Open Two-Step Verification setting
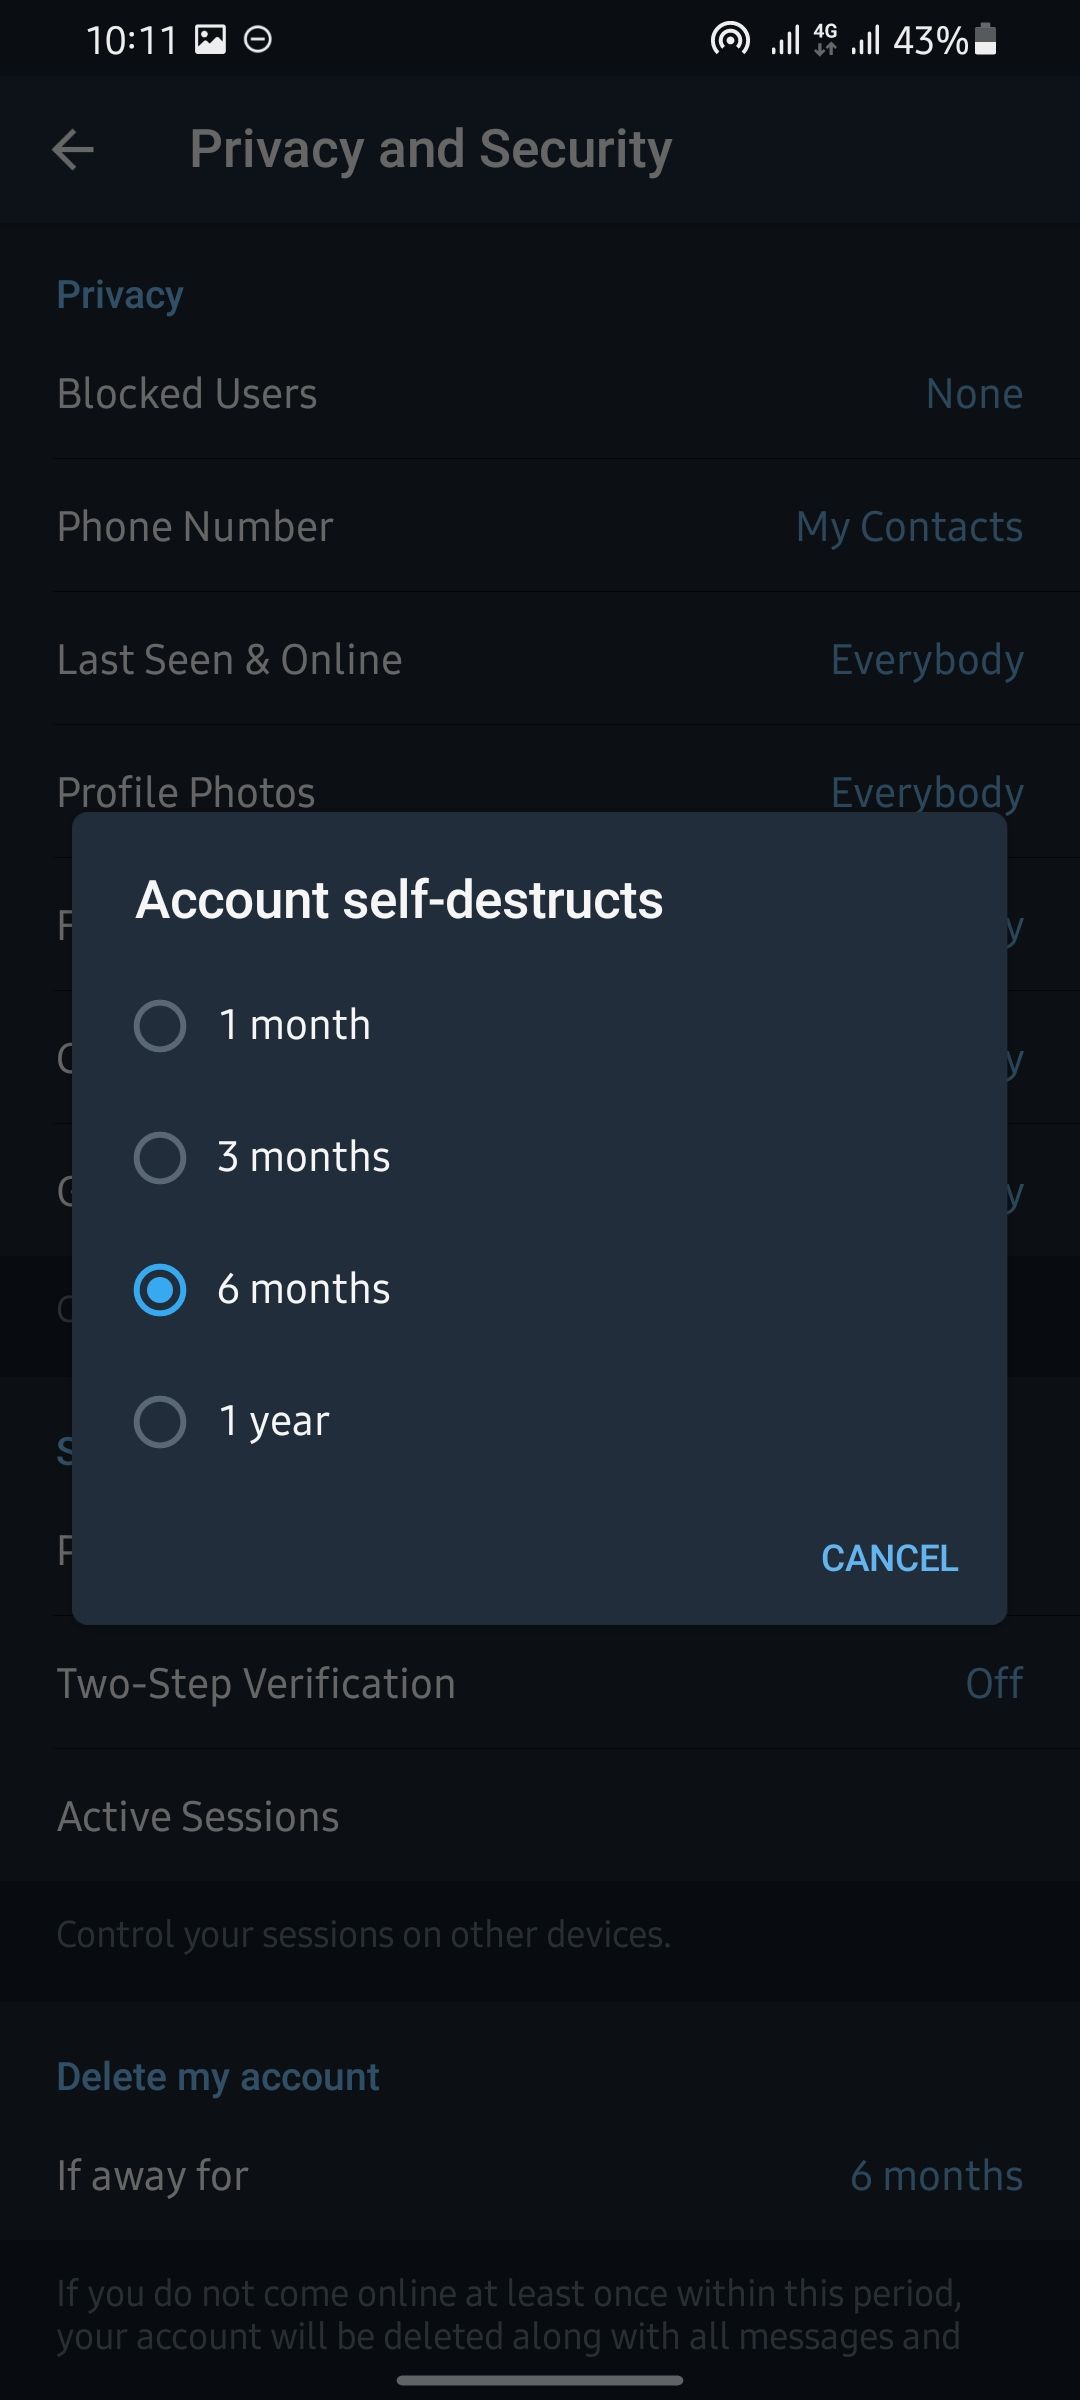The image size is (1080, 2400). [540, 1684]
